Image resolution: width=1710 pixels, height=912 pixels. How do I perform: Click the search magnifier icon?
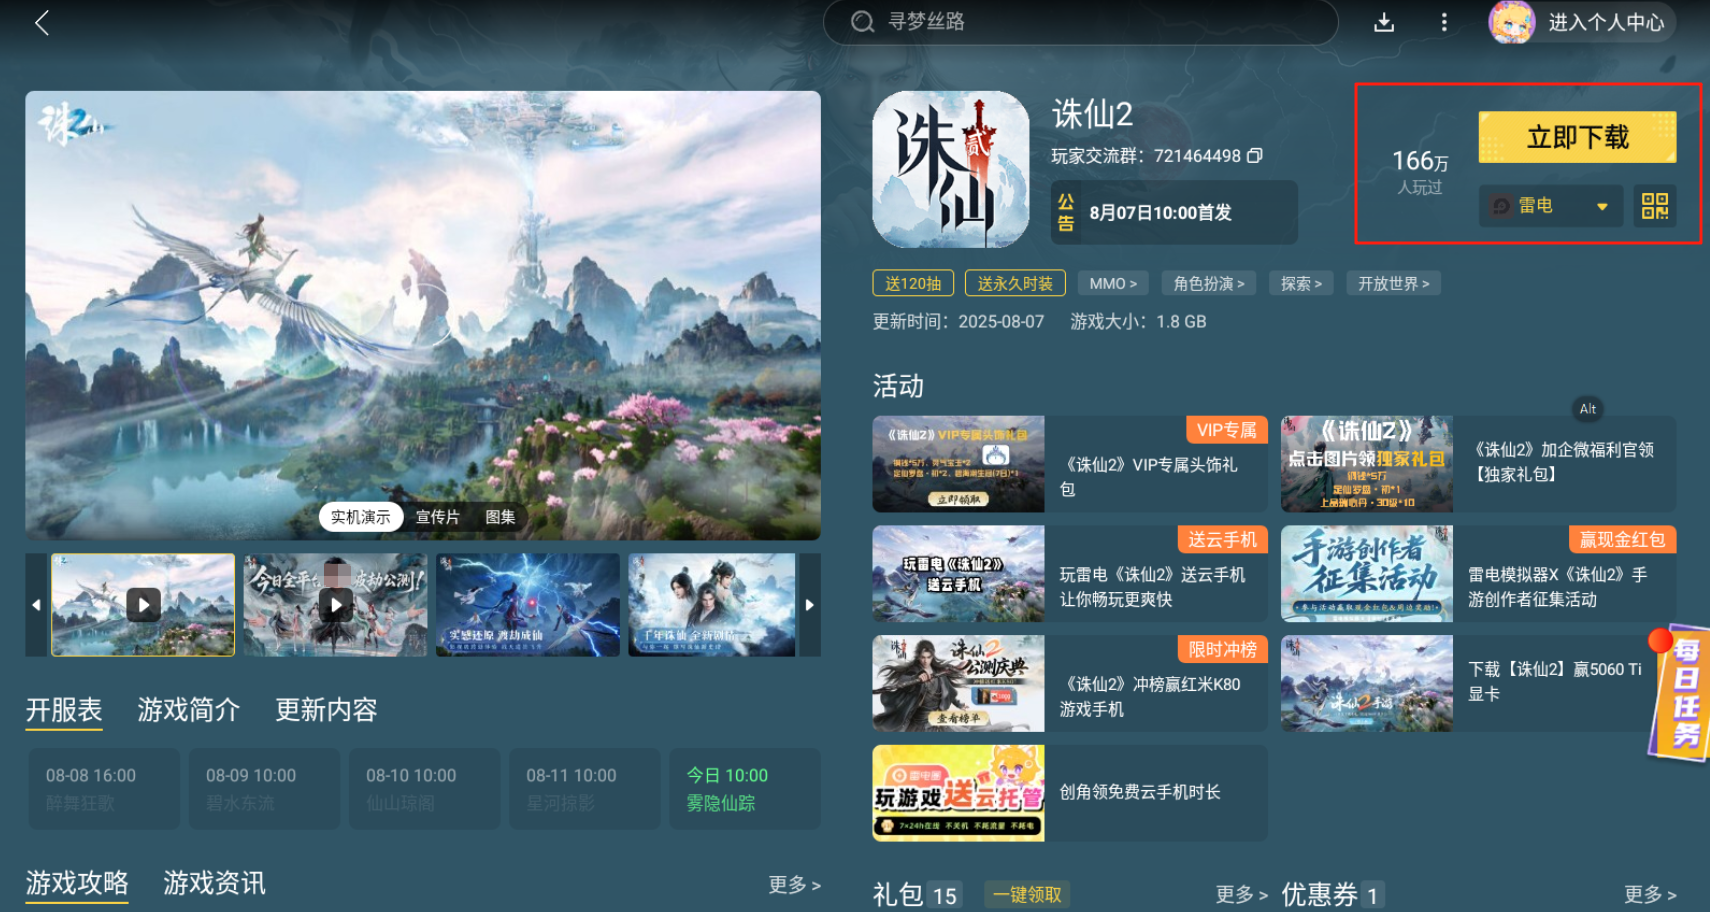click(862, 22)
